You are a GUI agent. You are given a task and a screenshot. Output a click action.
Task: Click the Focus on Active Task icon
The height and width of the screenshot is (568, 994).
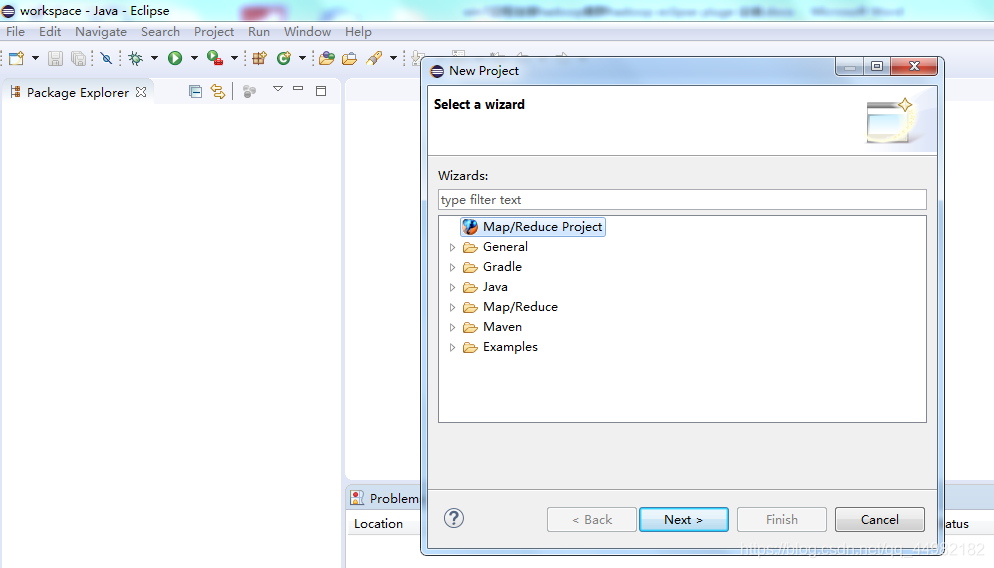[x=249, y=92]
